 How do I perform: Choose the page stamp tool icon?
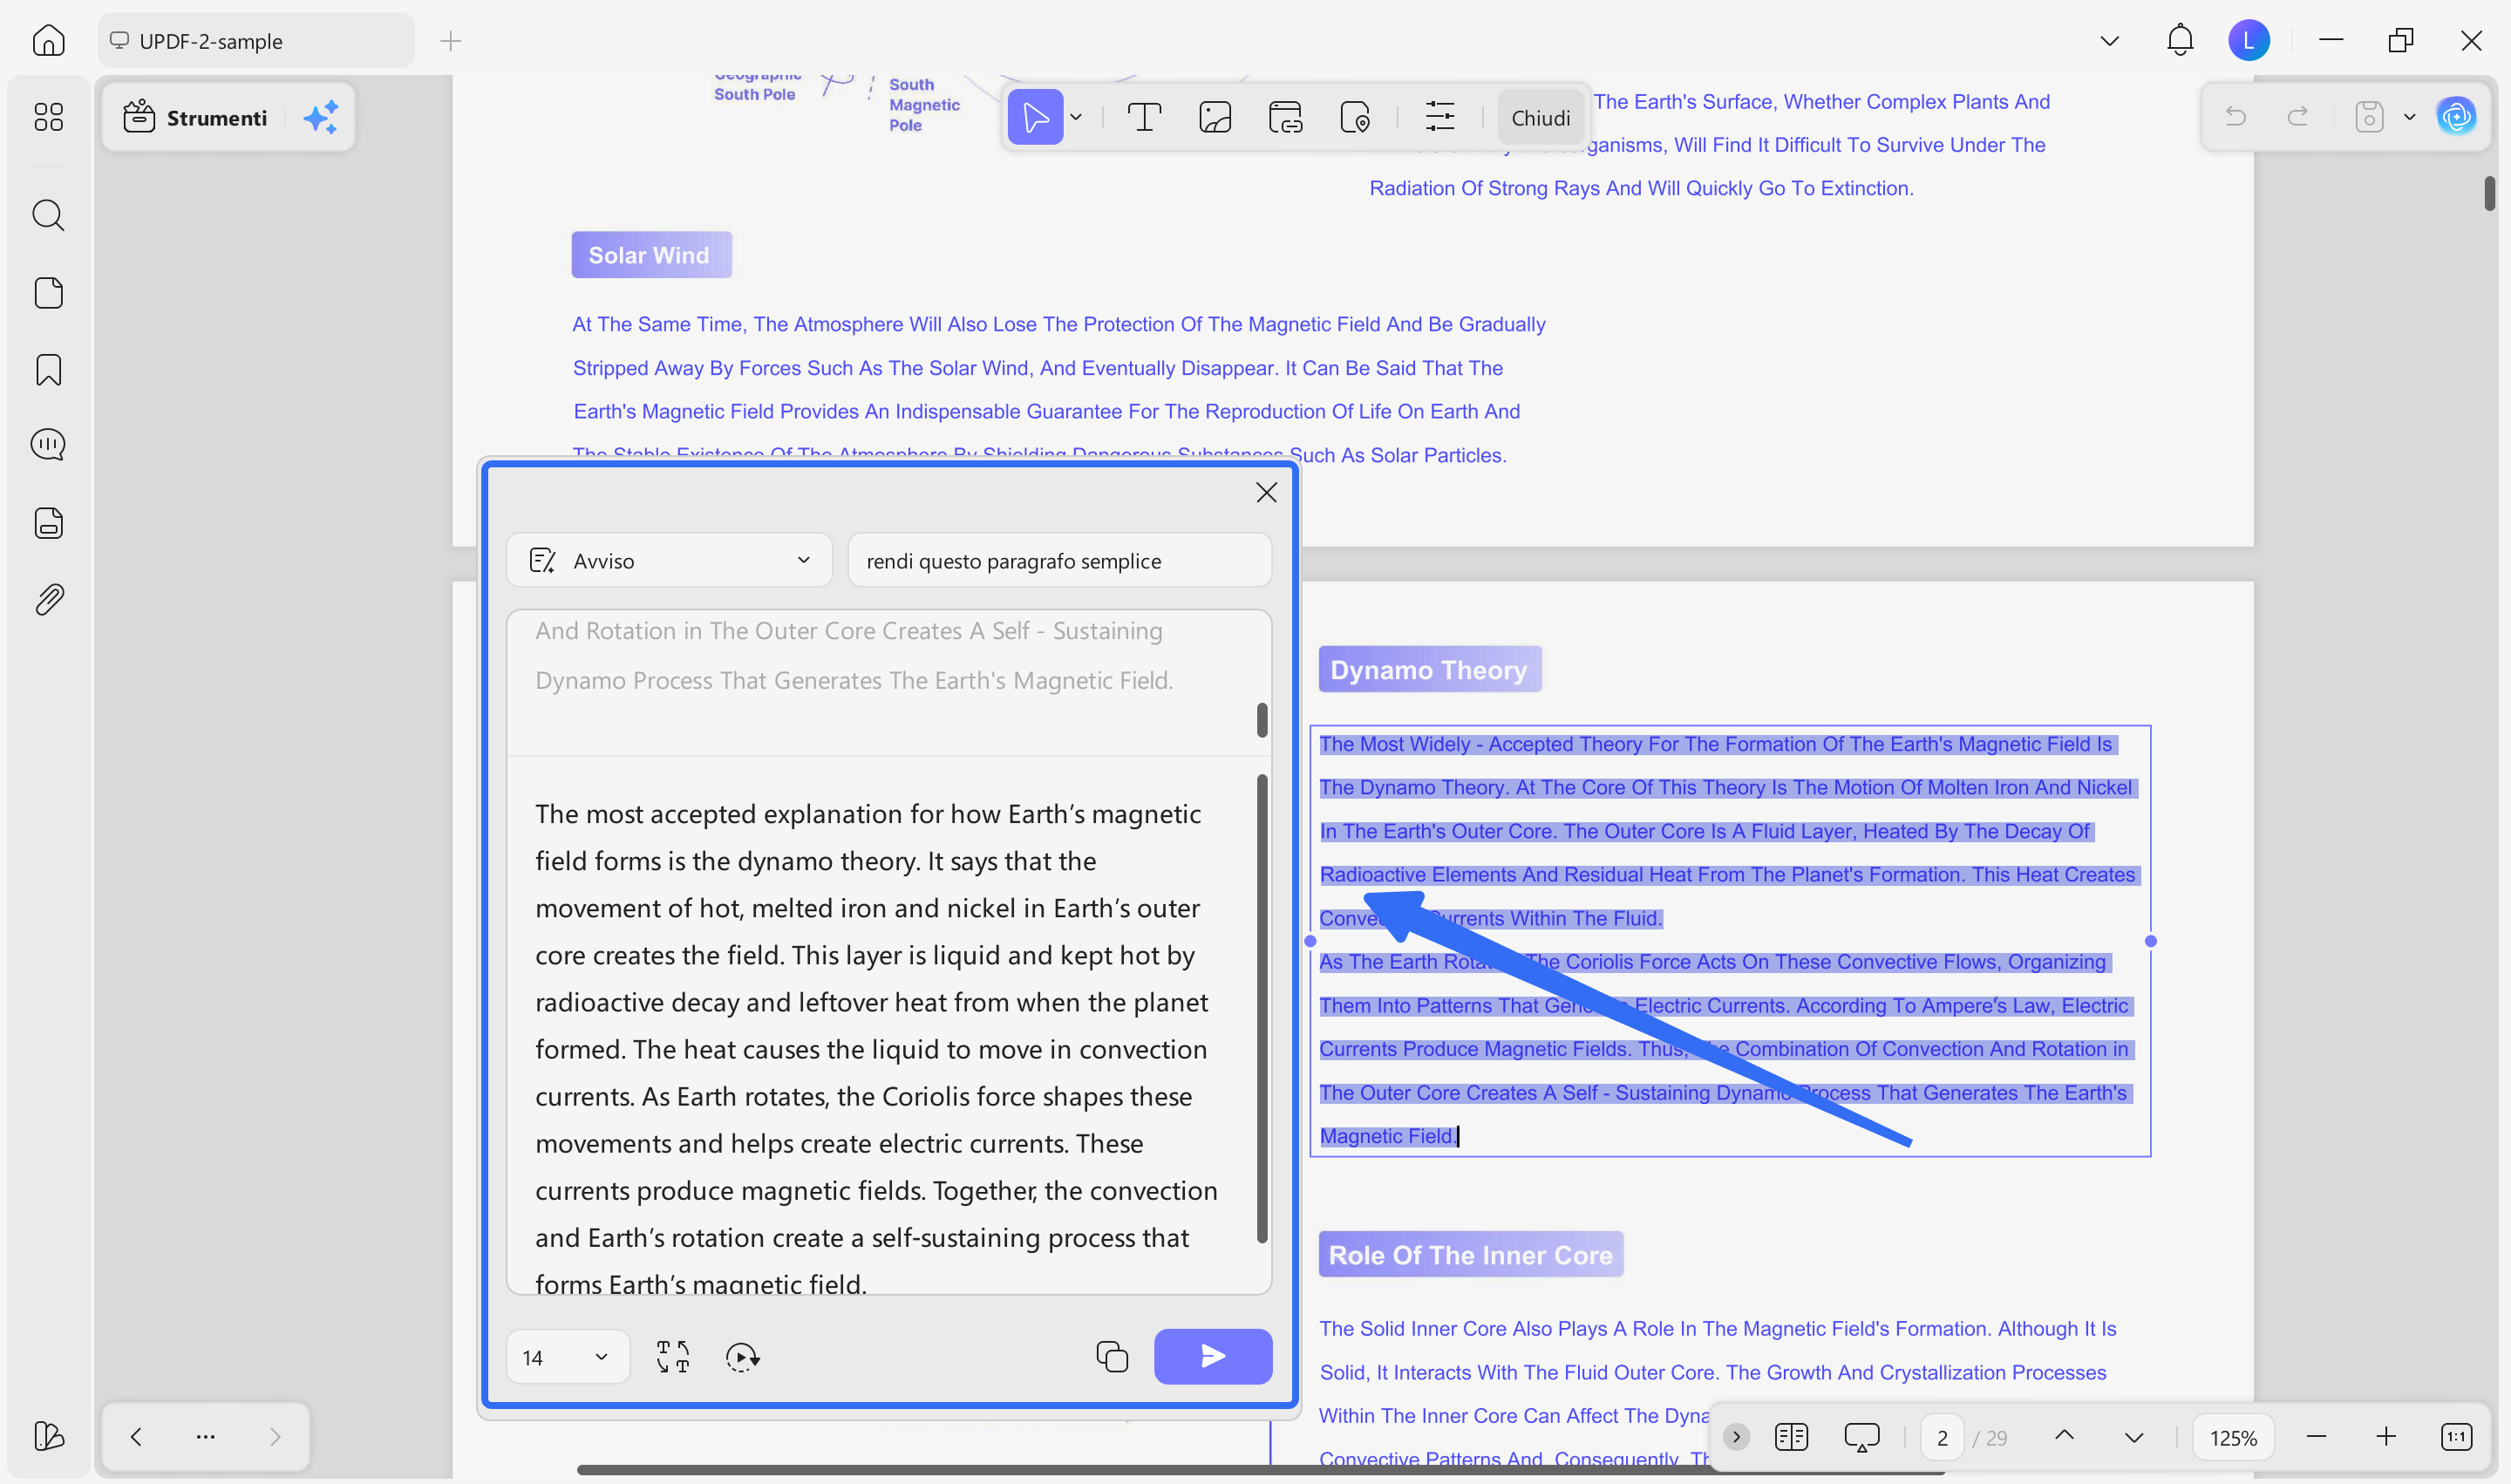click(x=1355, y=117)
